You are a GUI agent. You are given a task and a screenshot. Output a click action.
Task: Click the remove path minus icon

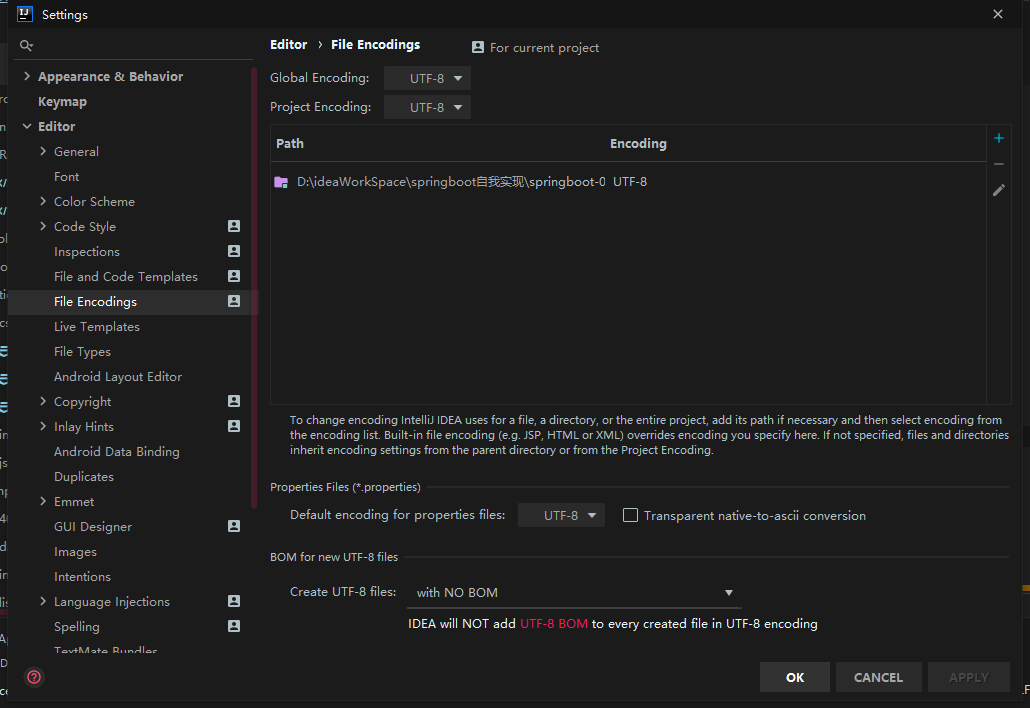click(x=998, y=164)
